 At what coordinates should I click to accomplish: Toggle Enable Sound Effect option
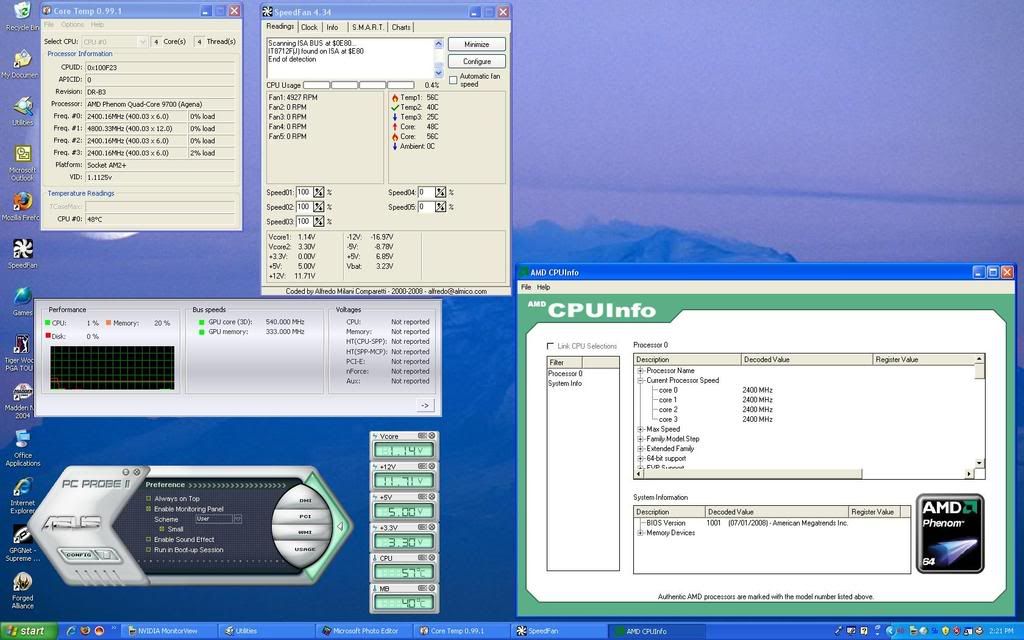pos(149,539)
